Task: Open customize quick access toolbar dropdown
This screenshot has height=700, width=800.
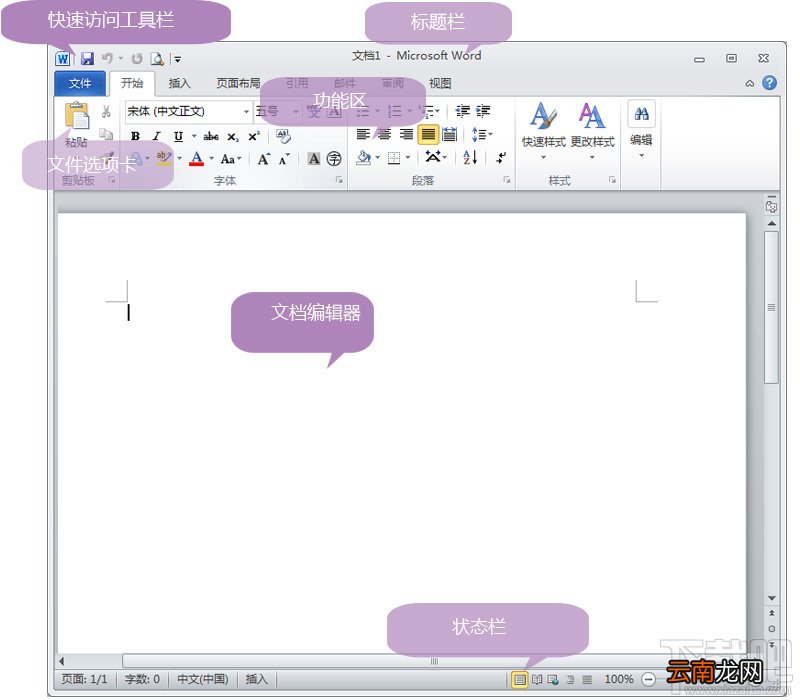Action: (178, 59)
